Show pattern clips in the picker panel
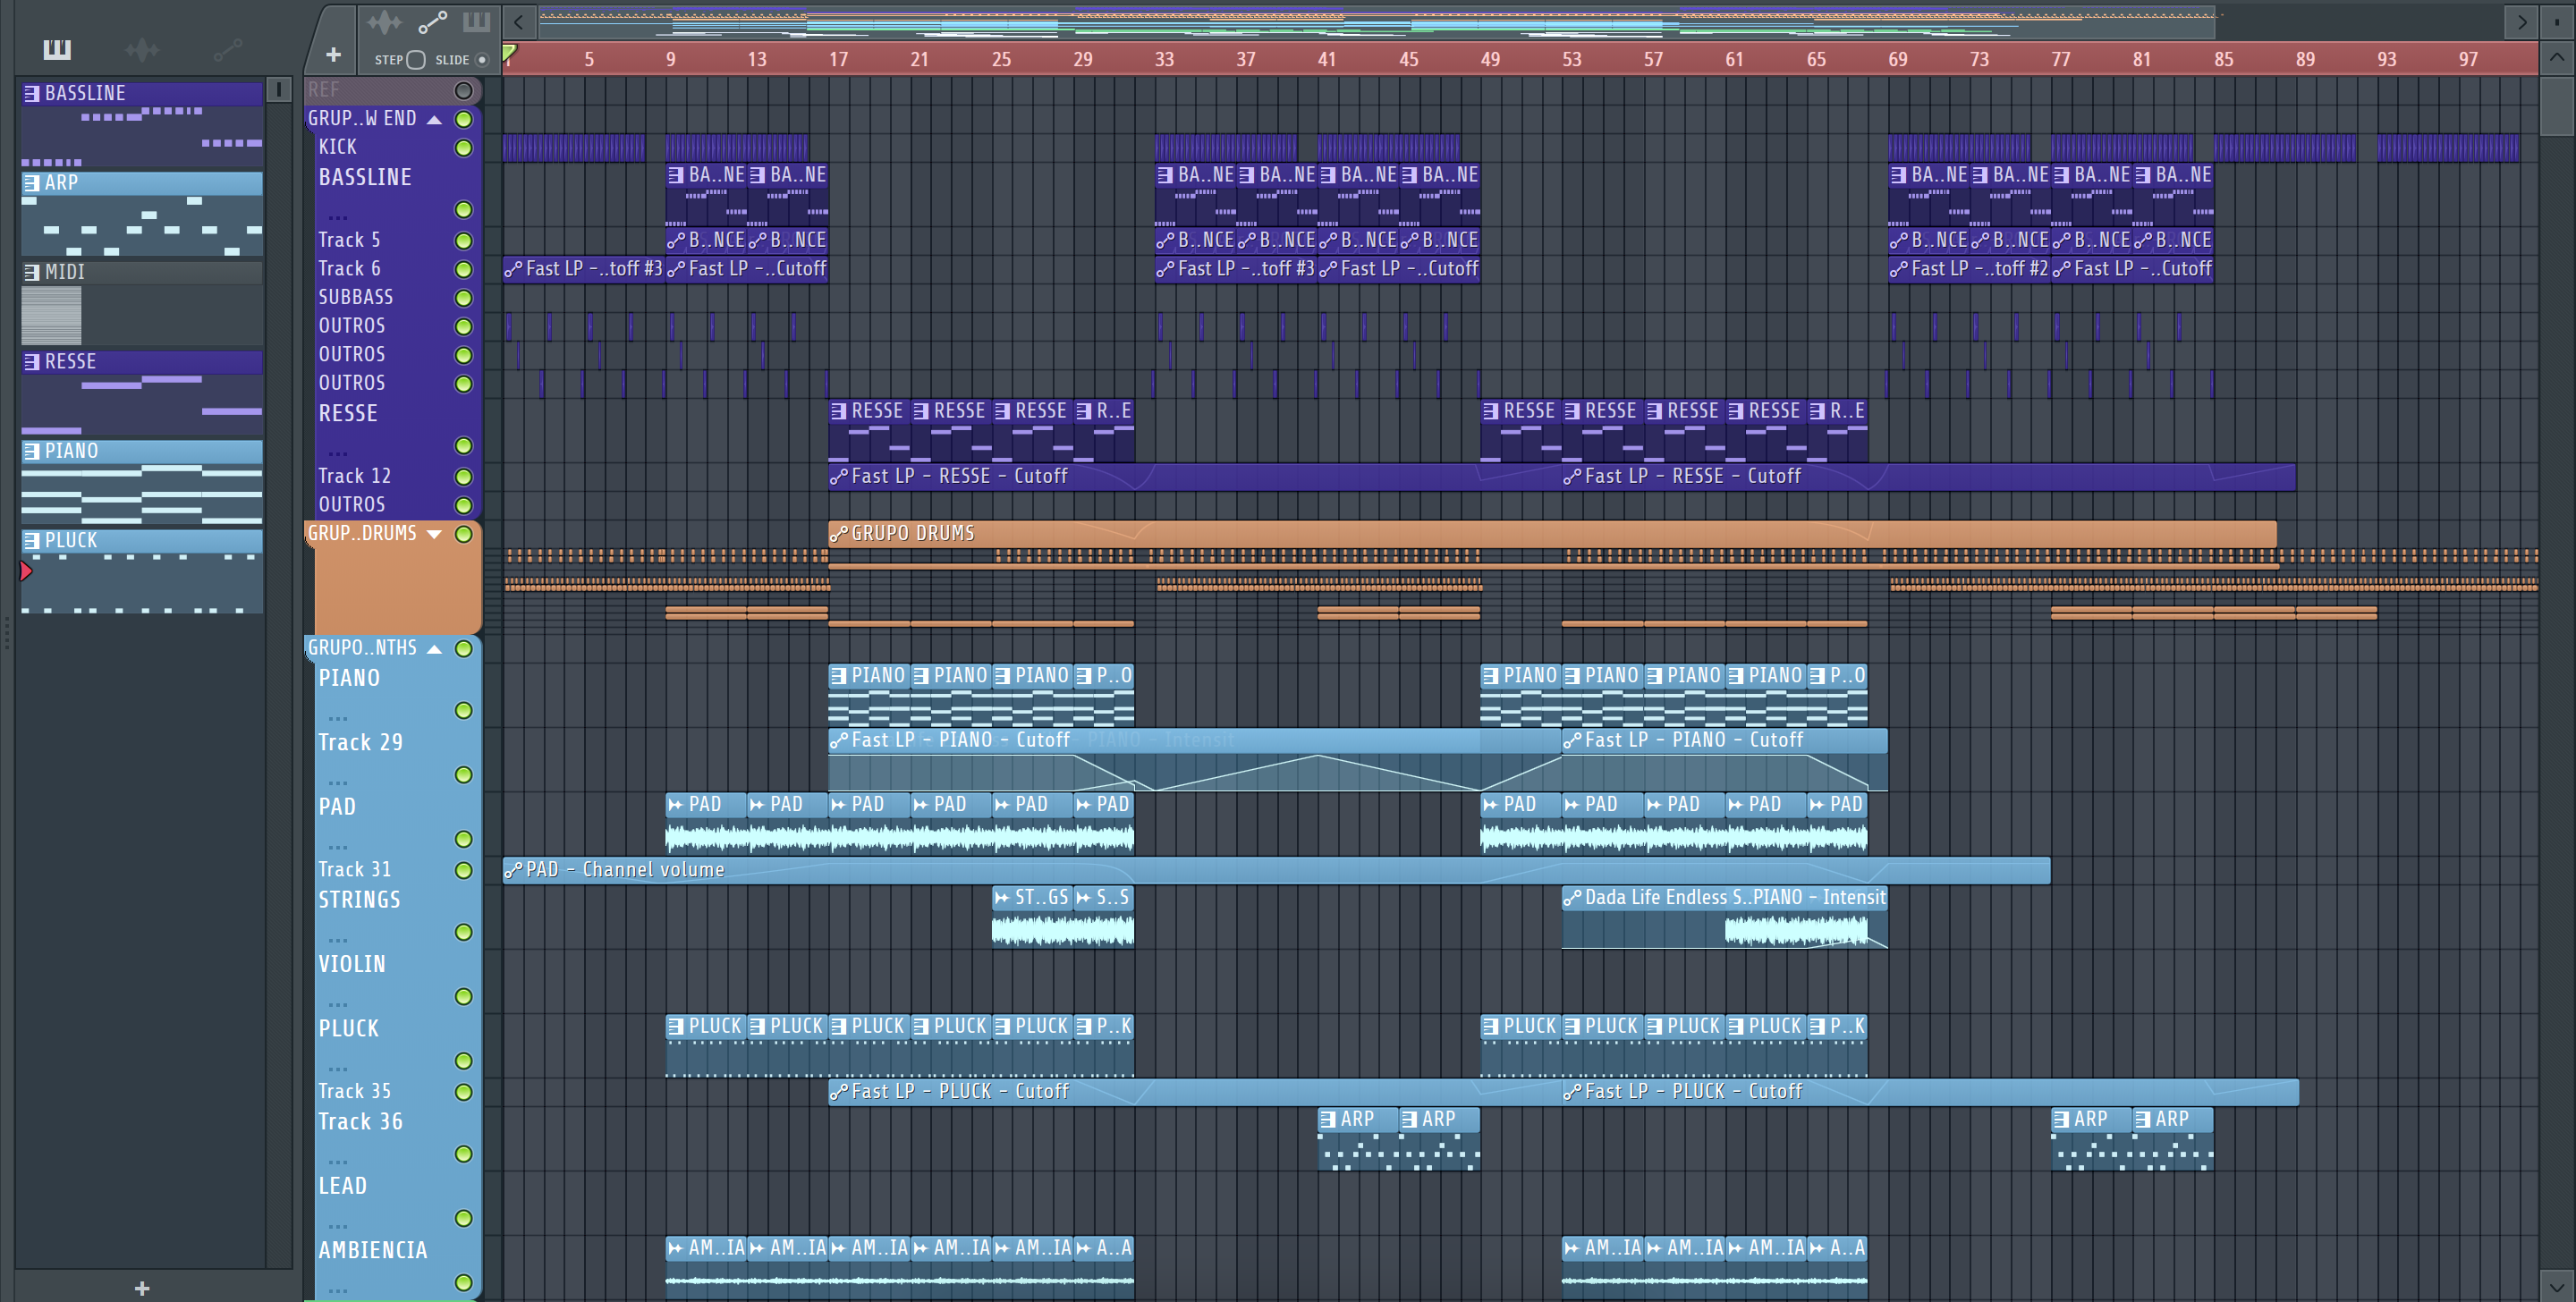 pos(57,49)
